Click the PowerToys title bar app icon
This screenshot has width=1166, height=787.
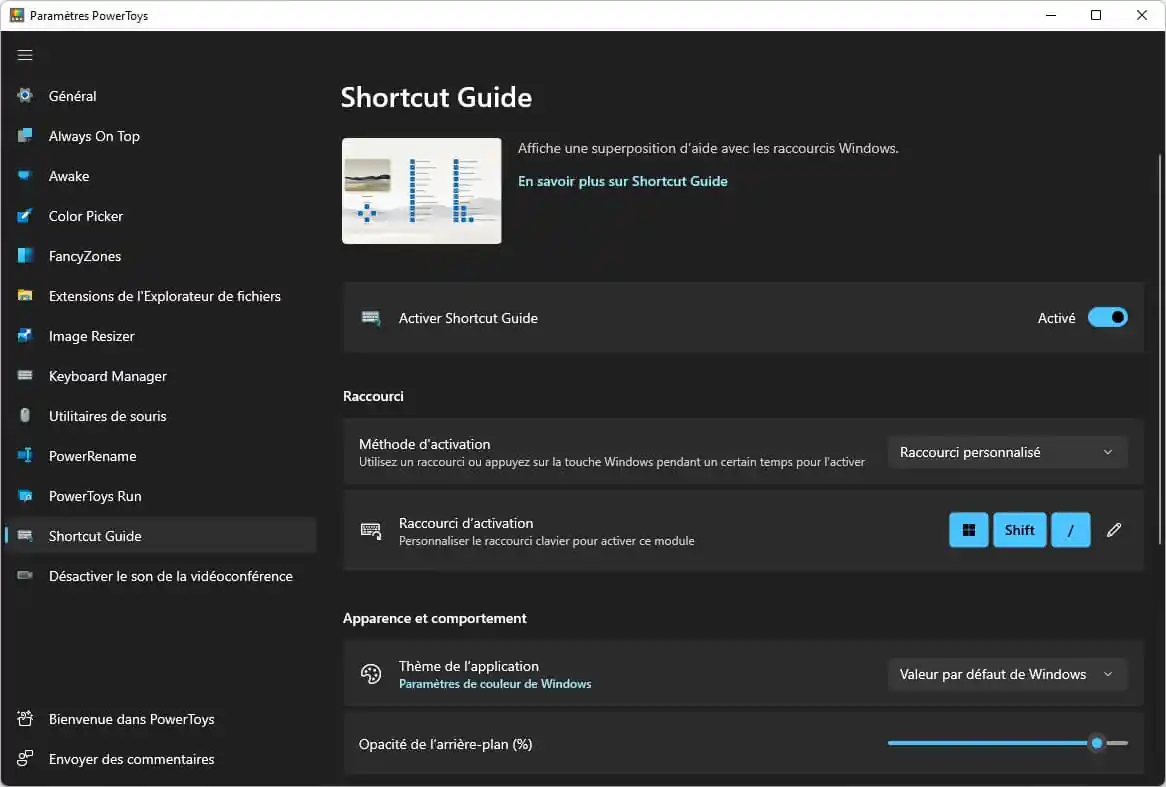16,15
